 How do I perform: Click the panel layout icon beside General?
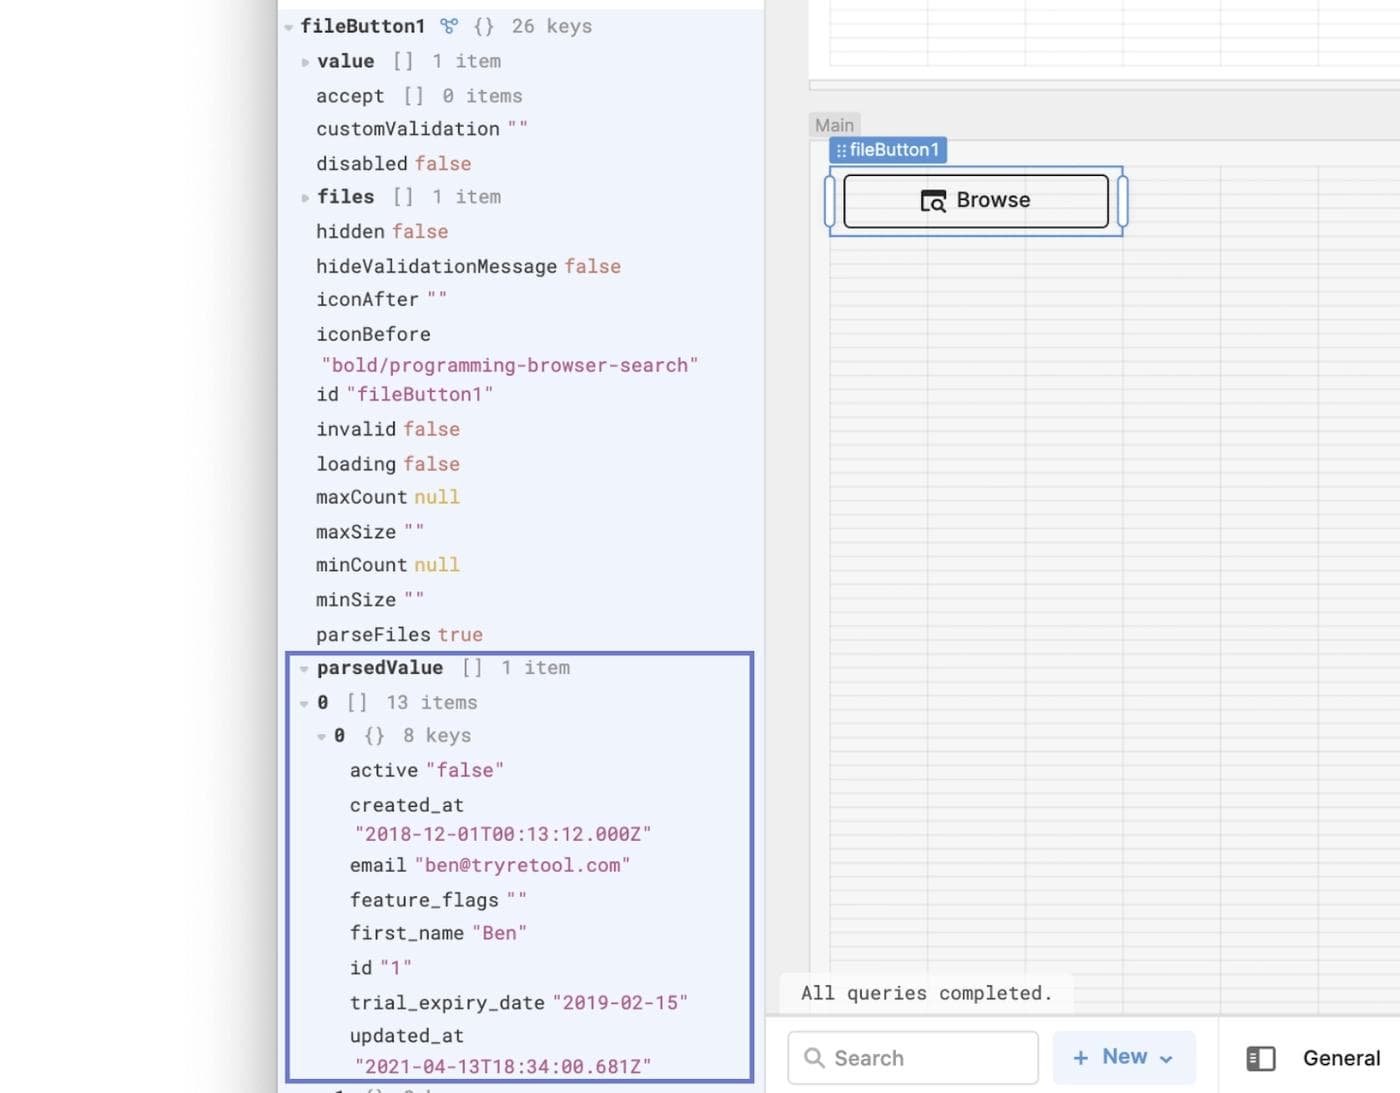[1260, 1058]
